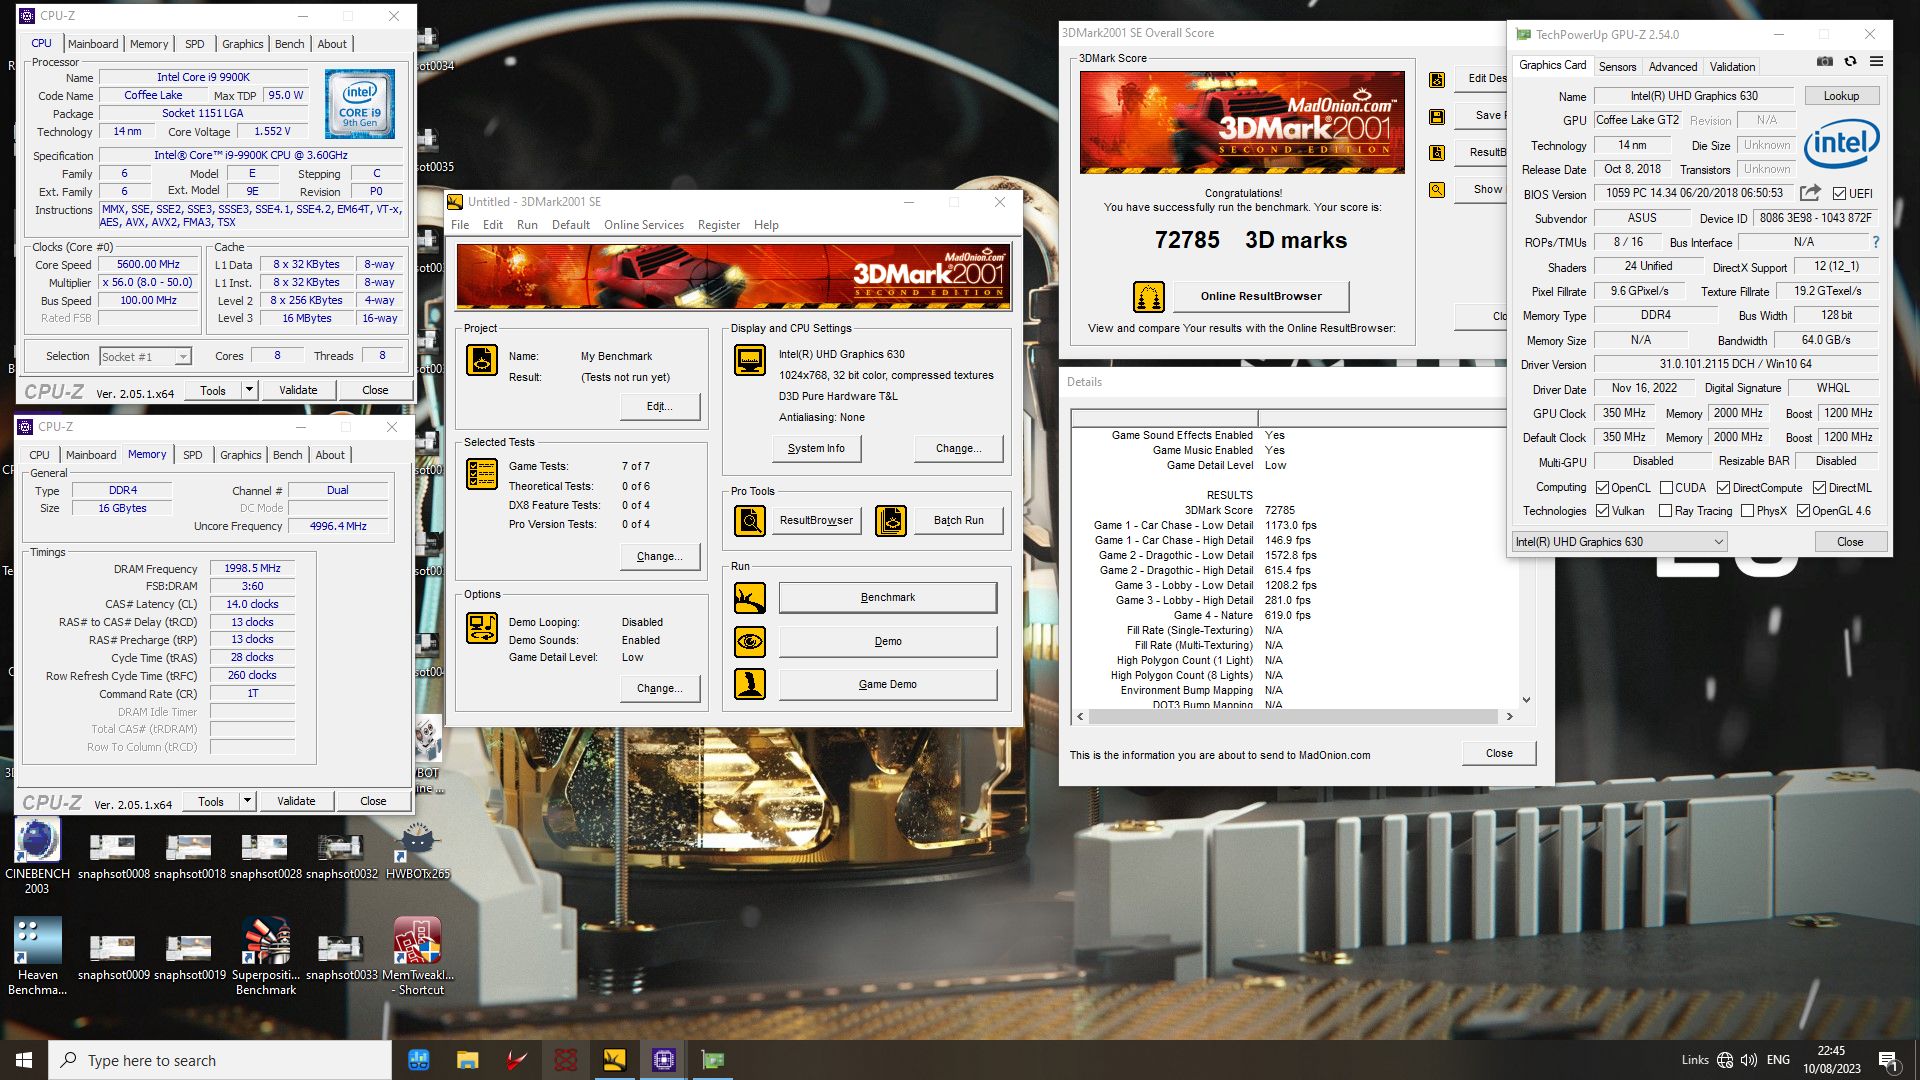
Task: Click the Details vertical scrollbar down arrow
Action: pos(1526,700)
